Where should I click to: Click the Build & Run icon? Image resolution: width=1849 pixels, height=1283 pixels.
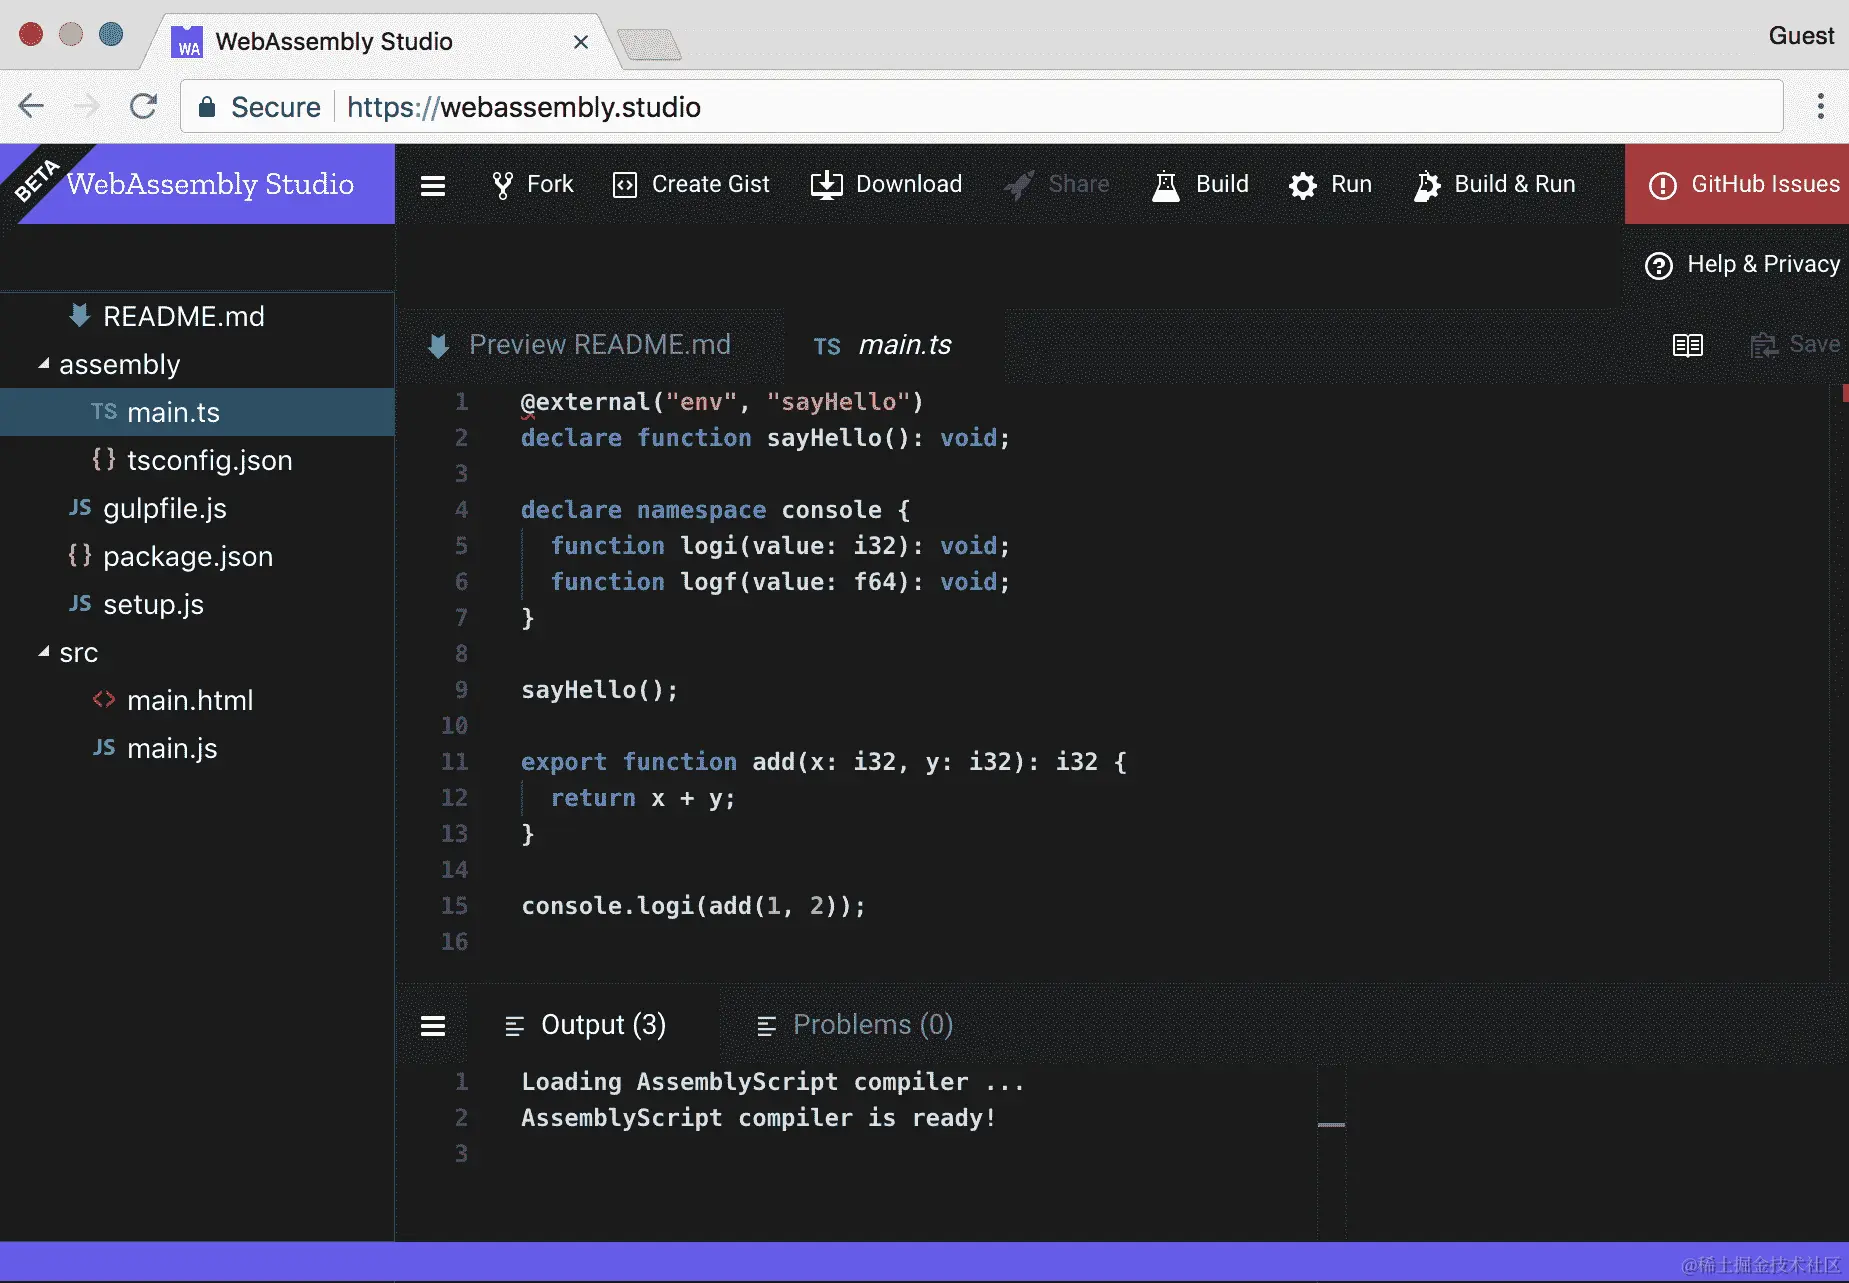1428,186
